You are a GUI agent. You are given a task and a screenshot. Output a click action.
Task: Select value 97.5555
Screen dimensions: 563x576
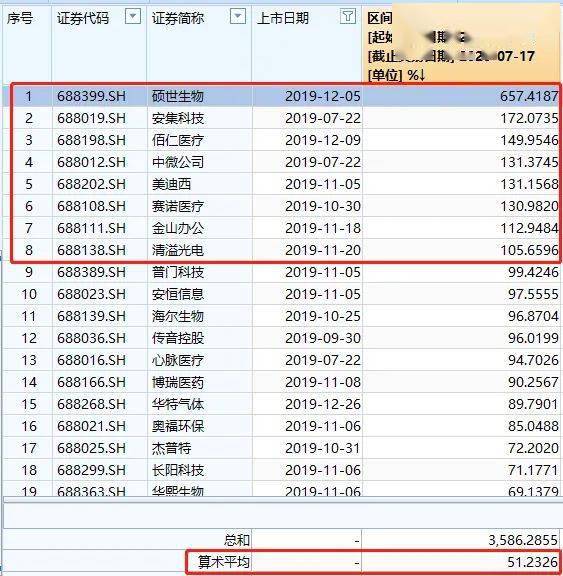[x=533, y=295]
